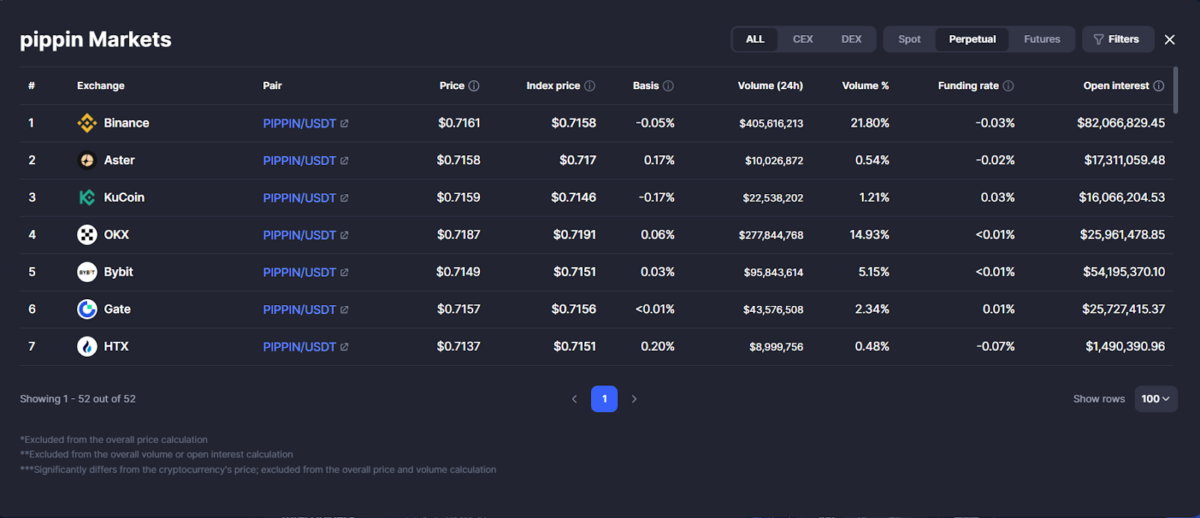Image resolution: width=1200 pixels, height=518 pixels.
Task: Click the Gate exchange name
Action: pyautogui.click(x=117, y=309)
